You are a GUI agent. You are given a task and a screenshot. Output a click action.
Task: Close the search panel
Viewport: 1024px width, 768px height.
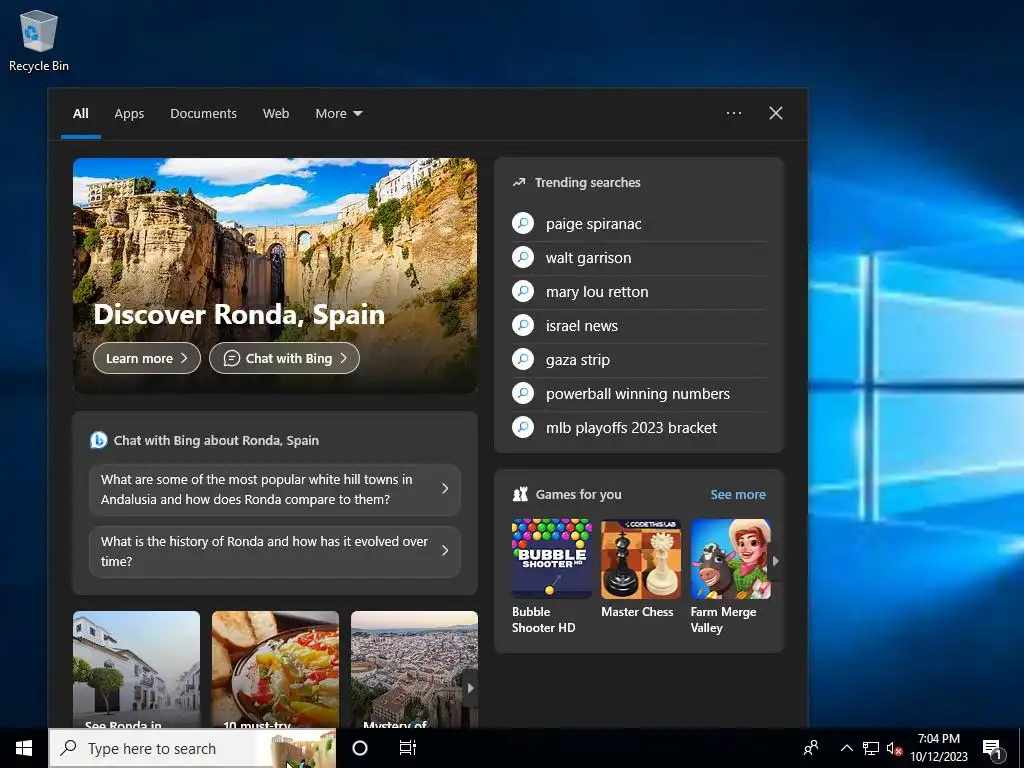776,113
